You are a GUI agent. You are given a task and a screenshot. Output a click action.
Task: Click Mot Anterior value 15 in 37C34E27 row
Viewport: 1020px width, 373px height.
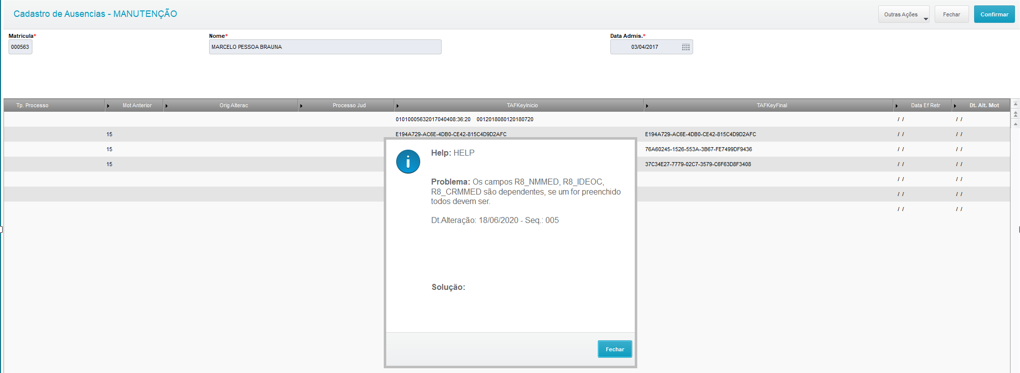[x=109, y=164]
